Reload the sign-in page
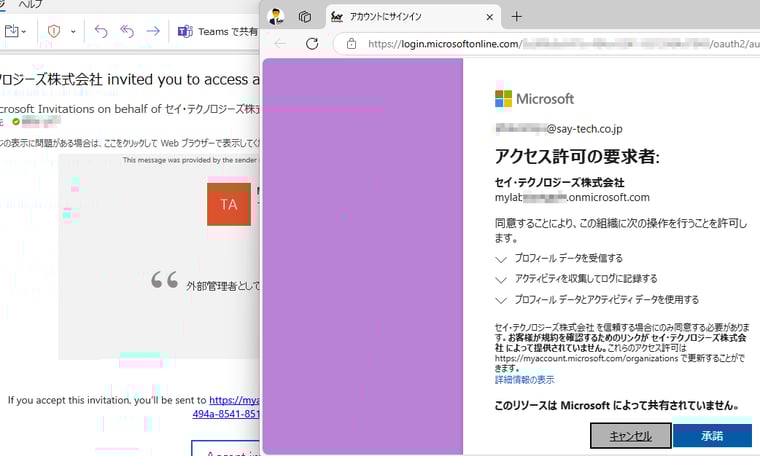Screen dimensions: 760x456 coord(312,44)
